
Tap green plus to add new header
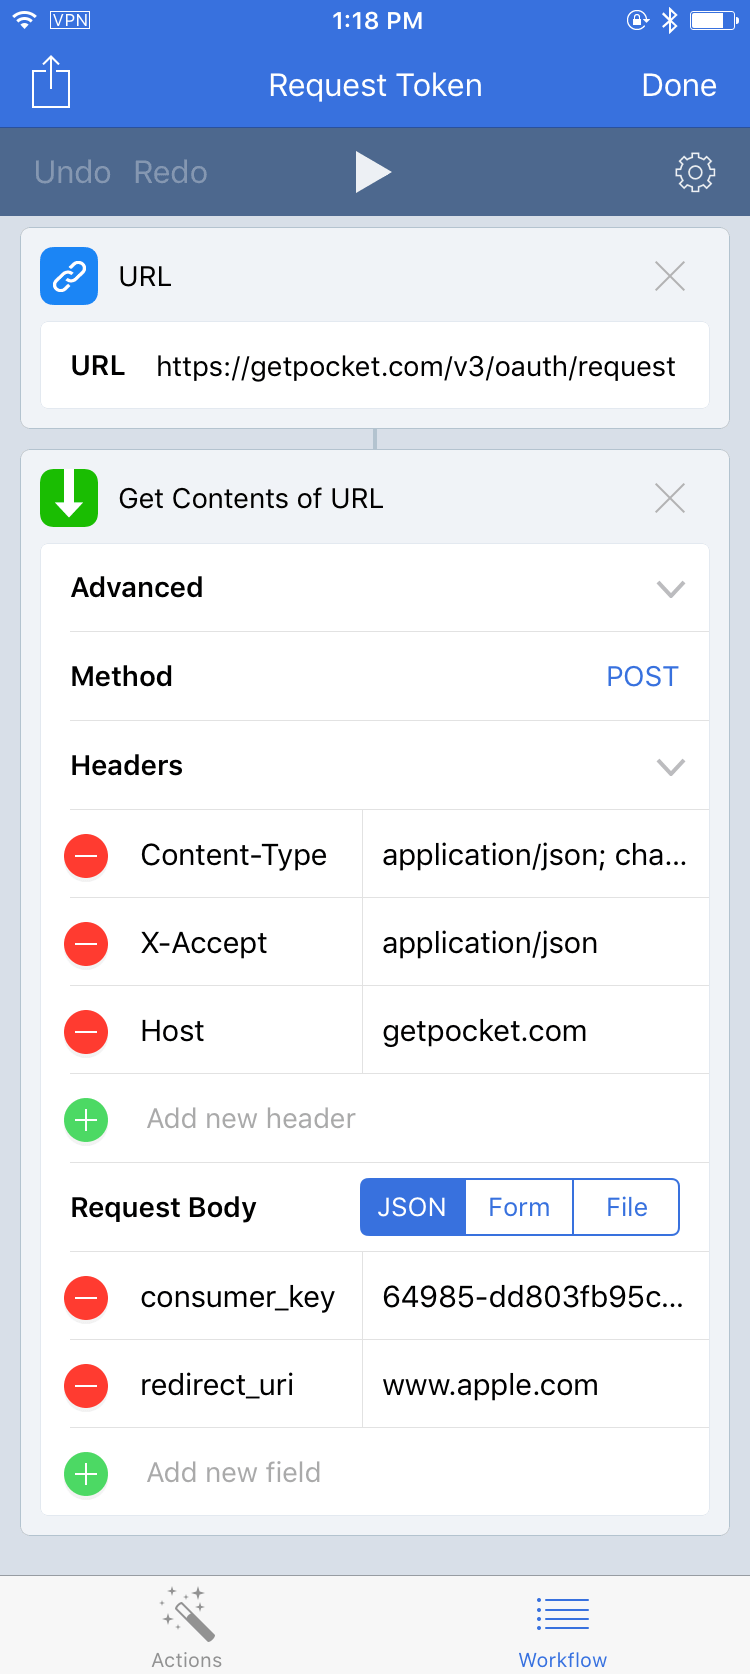86,1120
